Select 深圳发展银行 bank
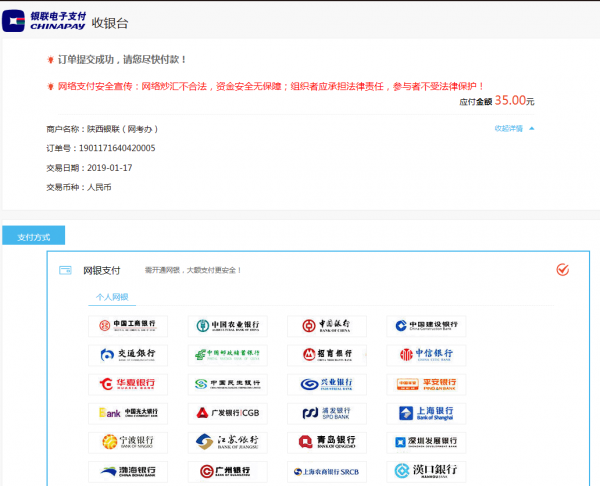Image resolution: width=600 pixels, height=486 pixels. pyautogui.click(x=426, y=442)
